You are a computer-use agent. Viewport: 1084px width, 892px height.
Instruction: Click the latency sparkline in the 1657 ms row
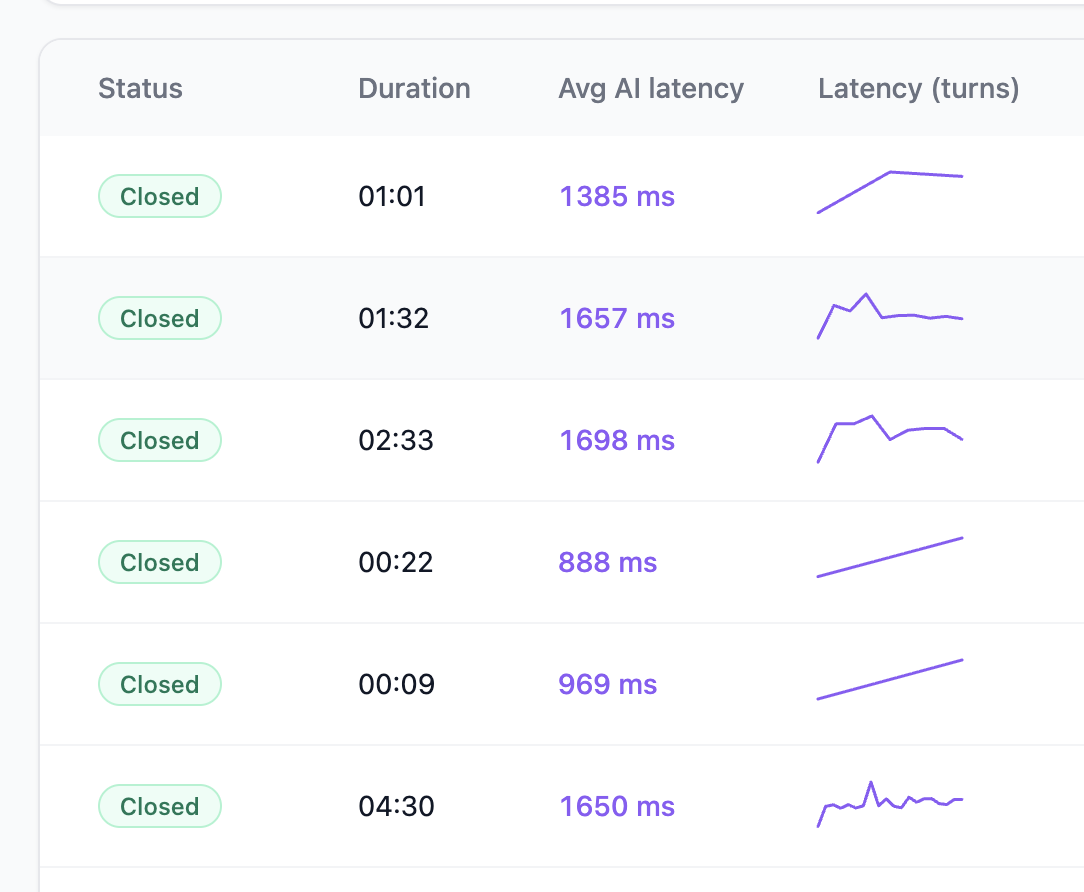point(890,316)
